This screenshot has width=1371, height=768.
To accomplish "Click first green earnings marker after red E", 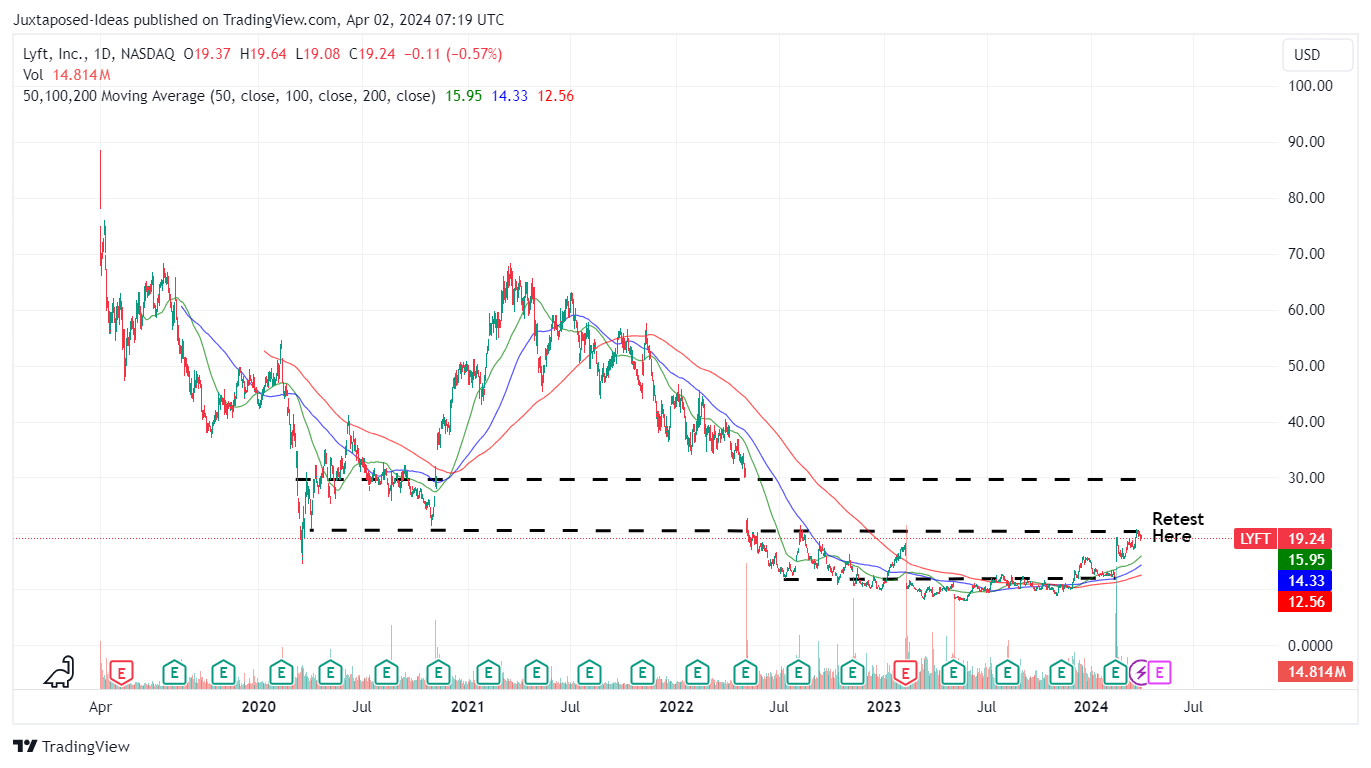I will [175, 672].
